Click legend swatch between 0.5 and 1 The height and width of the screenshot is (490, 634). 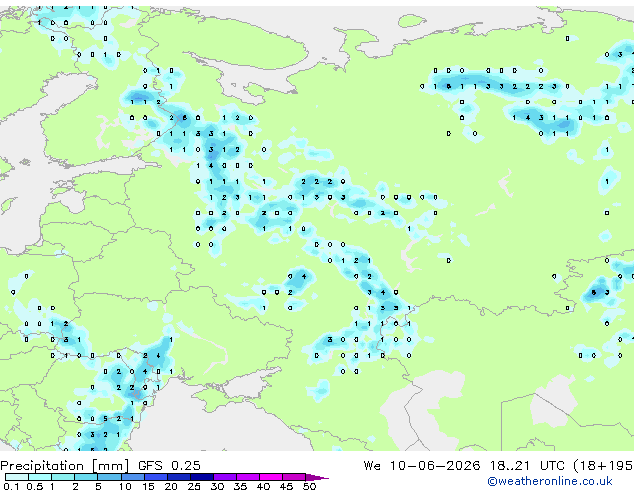40,477
